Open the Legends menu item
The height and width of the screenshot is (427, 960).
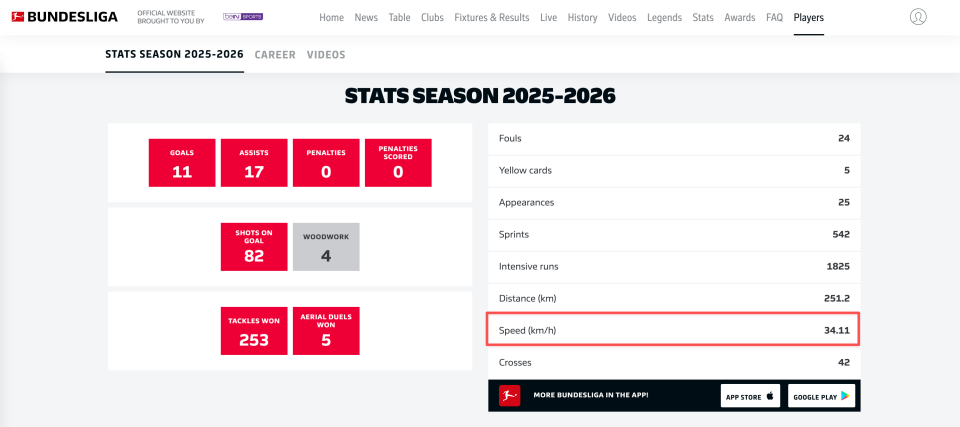pyautogui.click(x=664, y=18)
